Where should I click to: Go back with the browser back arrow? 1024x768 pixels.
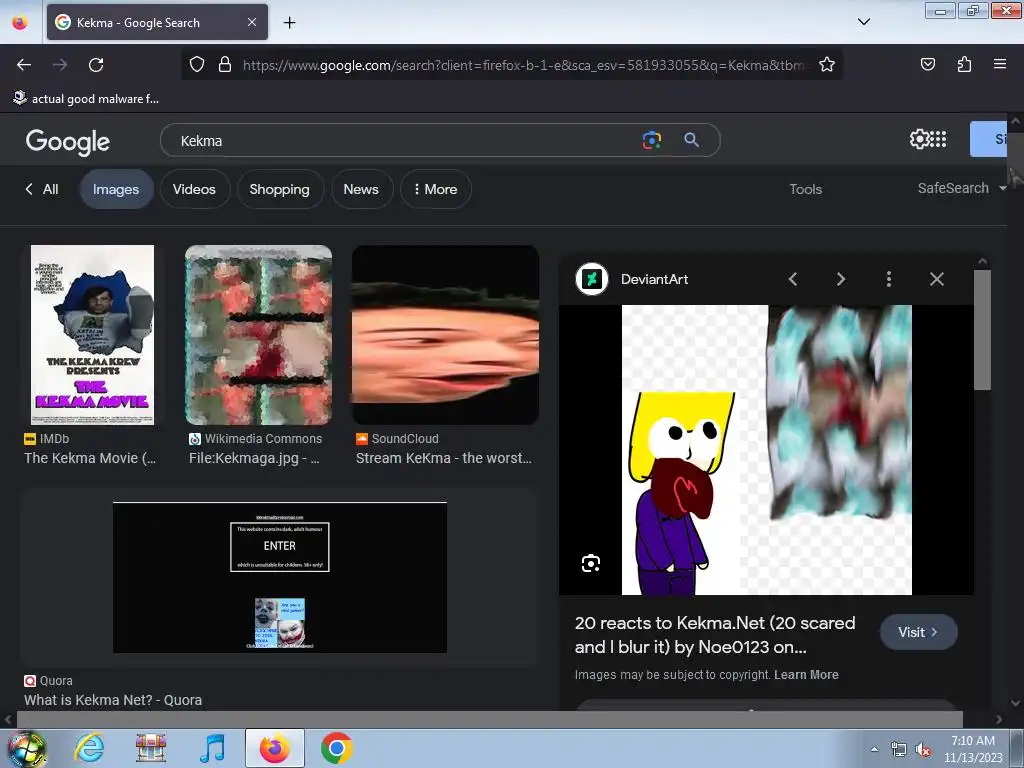tap(24, 65)
